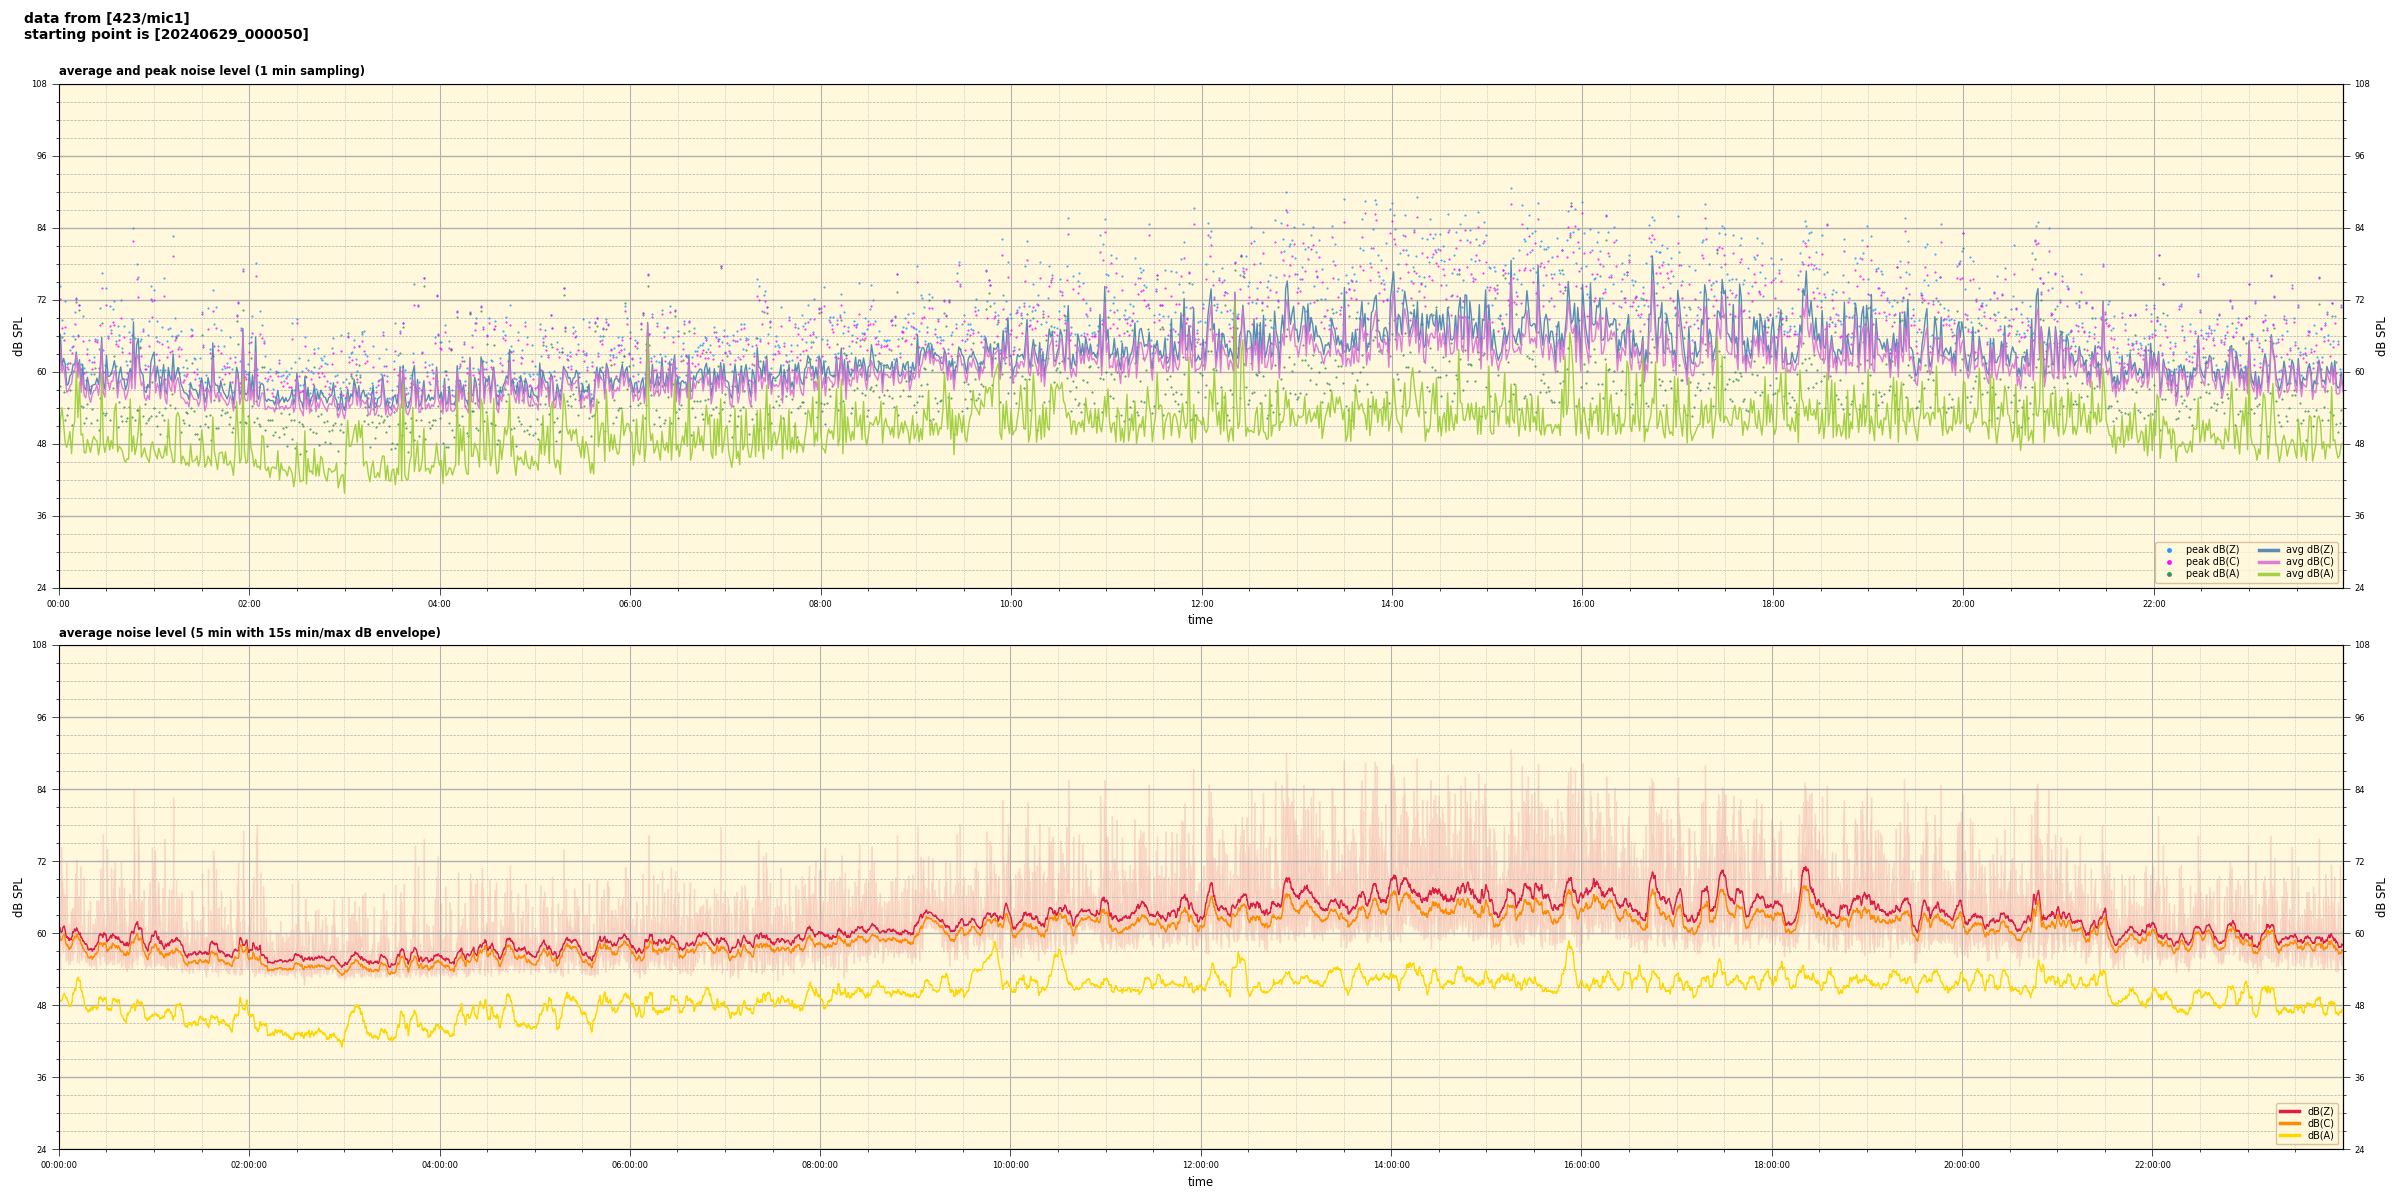The image size is (2400, 1200).
Task: Click the peak dB(A) legend marker
Action: [2169, 574]
